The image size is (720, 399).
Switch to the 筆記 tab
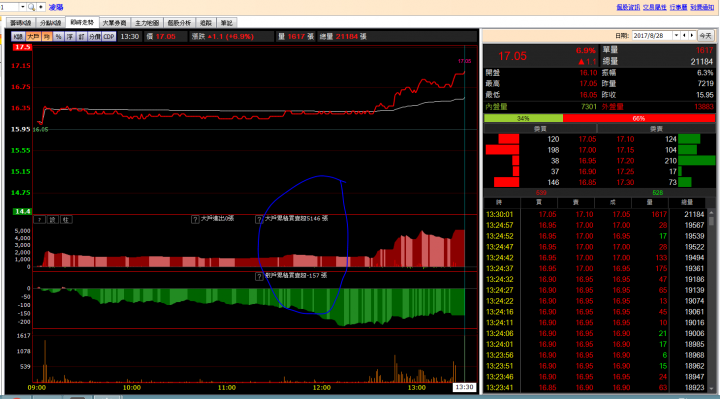click(227, 22)
